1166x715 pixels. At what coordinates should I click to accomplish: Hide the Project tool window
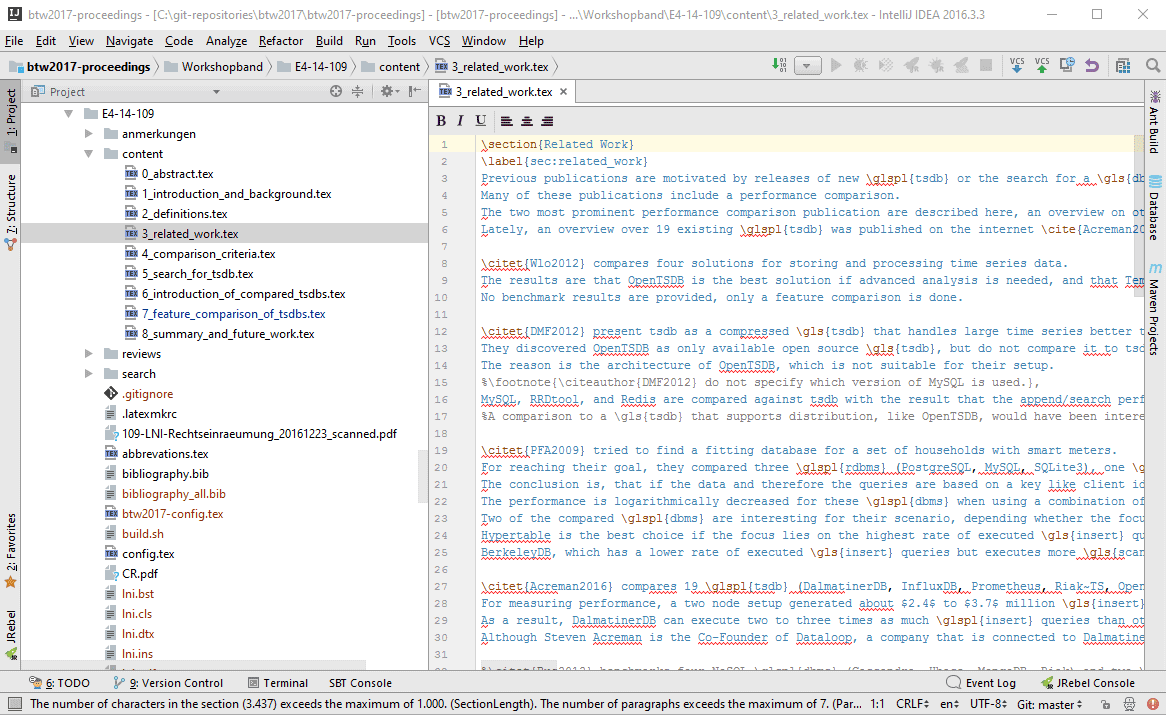point(415,91)
